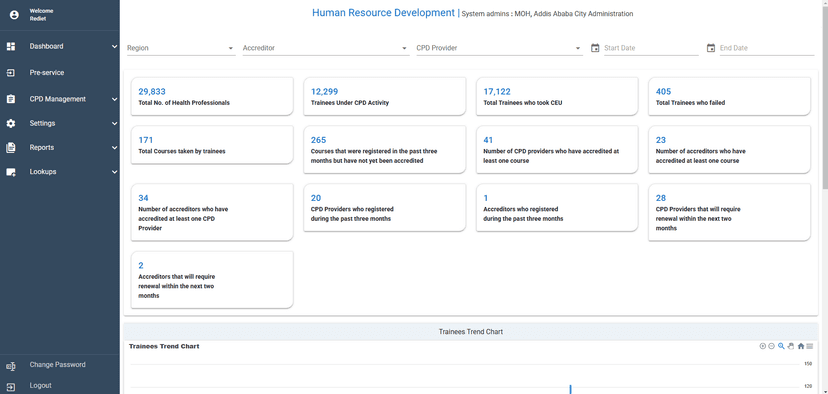Click the 28 CPD Providers requiring renewal card
This screenshot has height=394, width=828.
point(729,212)
